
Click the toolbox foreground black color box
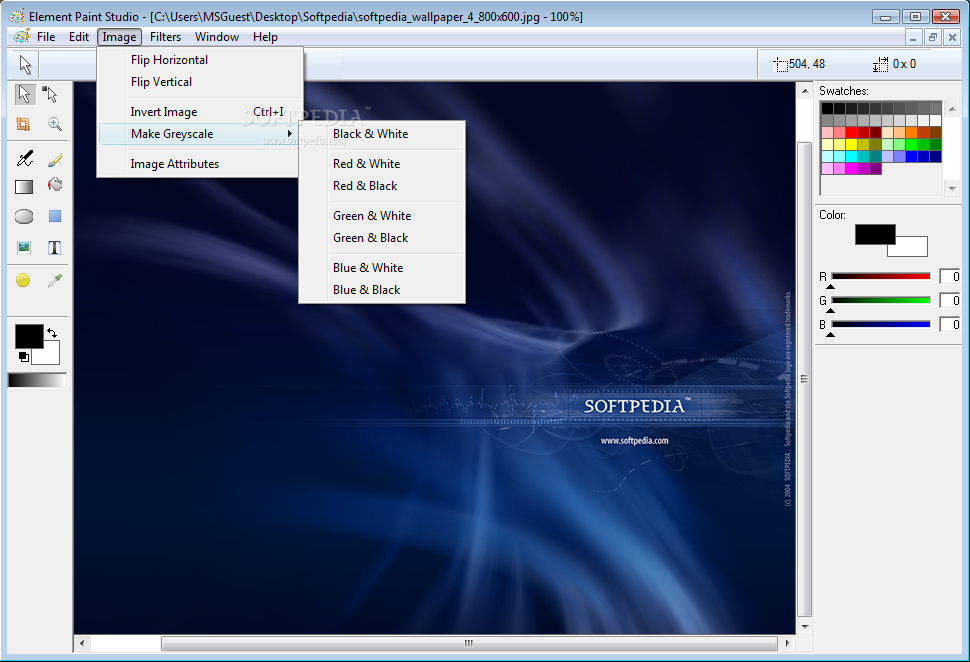(29, 337)
